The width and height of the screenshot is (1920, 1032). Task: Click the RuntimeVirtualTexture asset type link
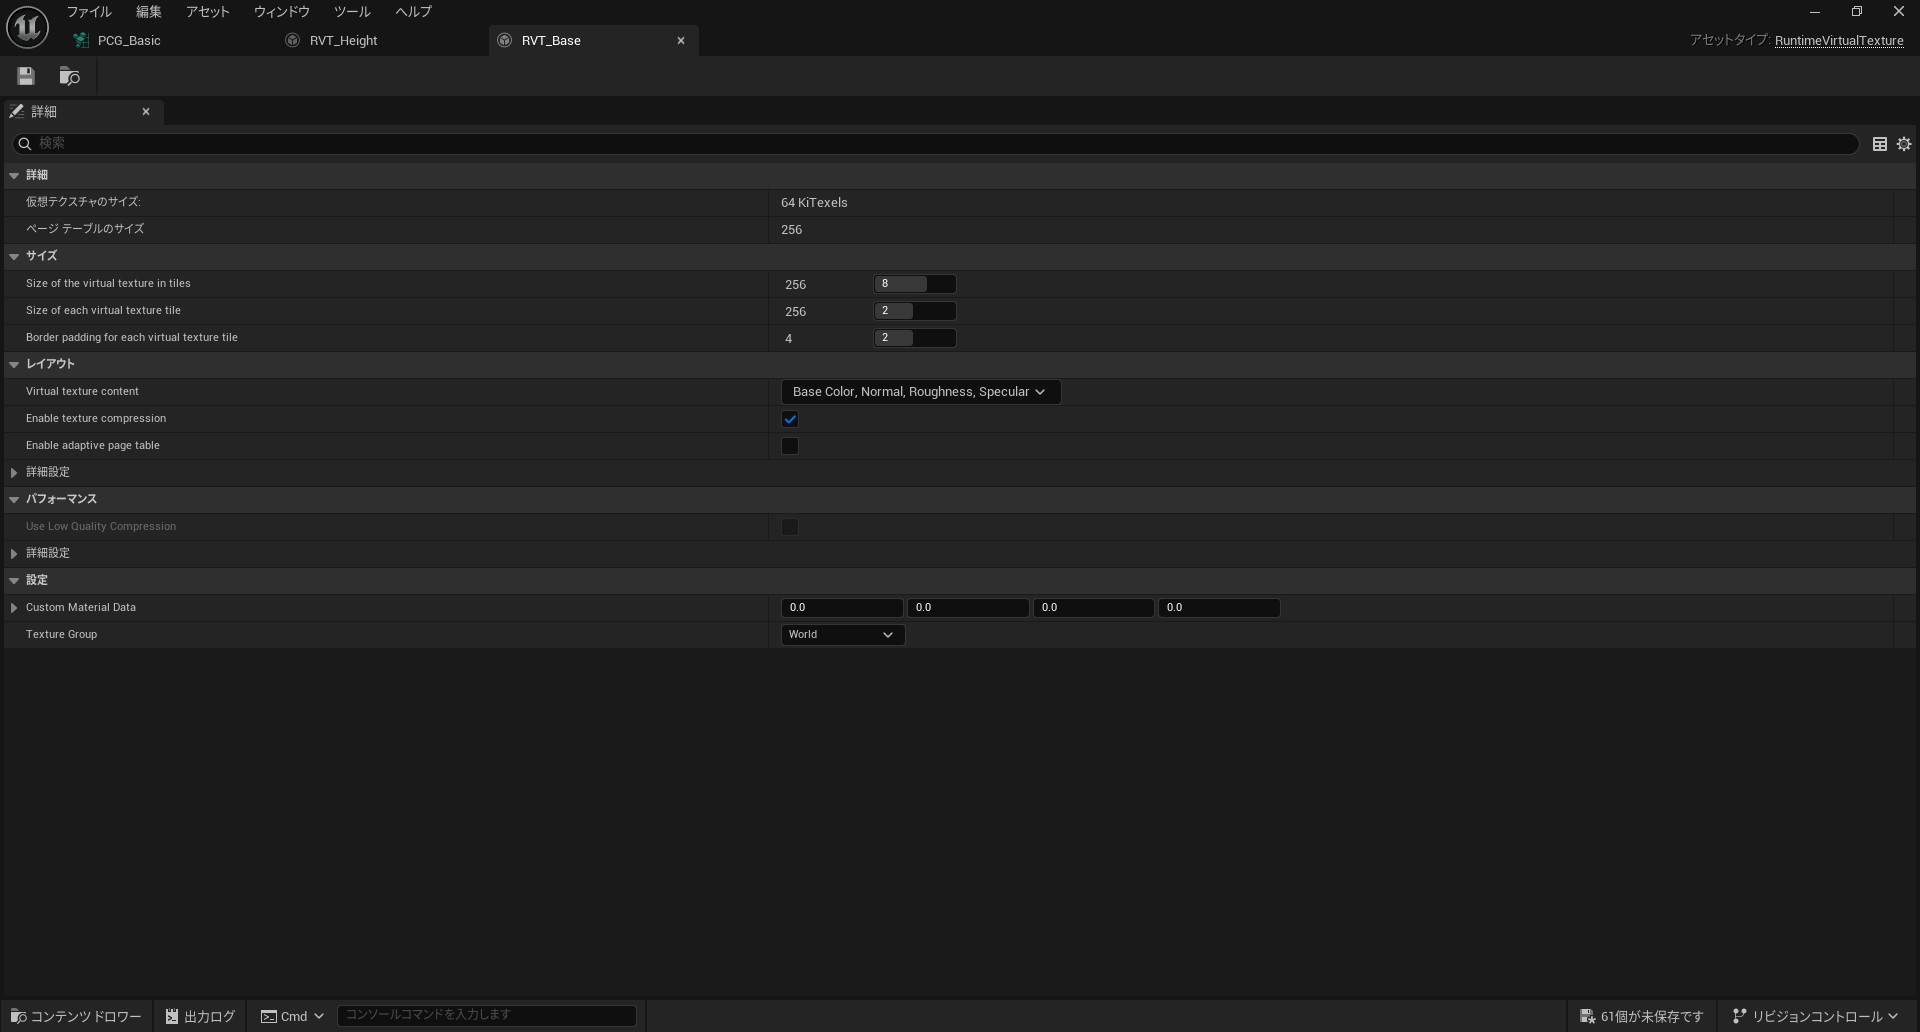(x=1838, y=41)
